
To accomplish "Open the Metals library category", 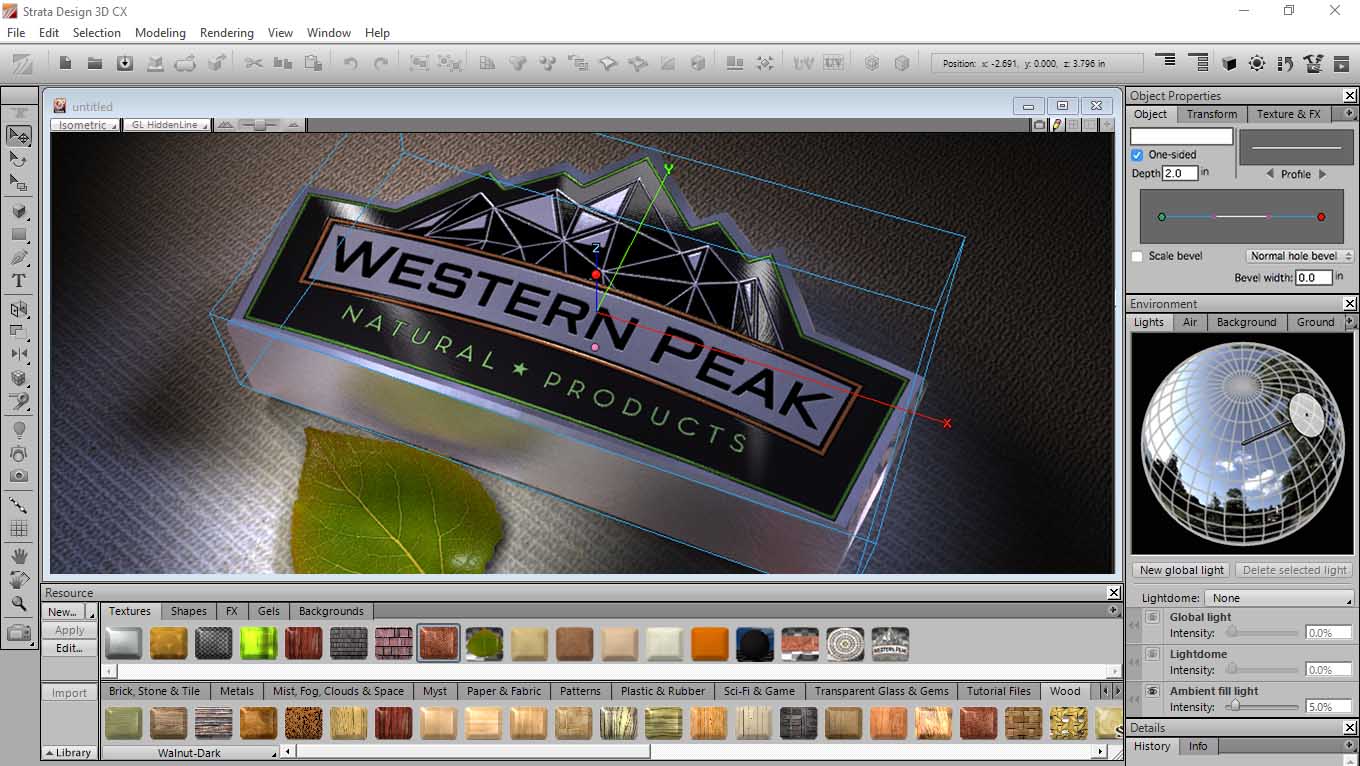I will coord(237,691).
